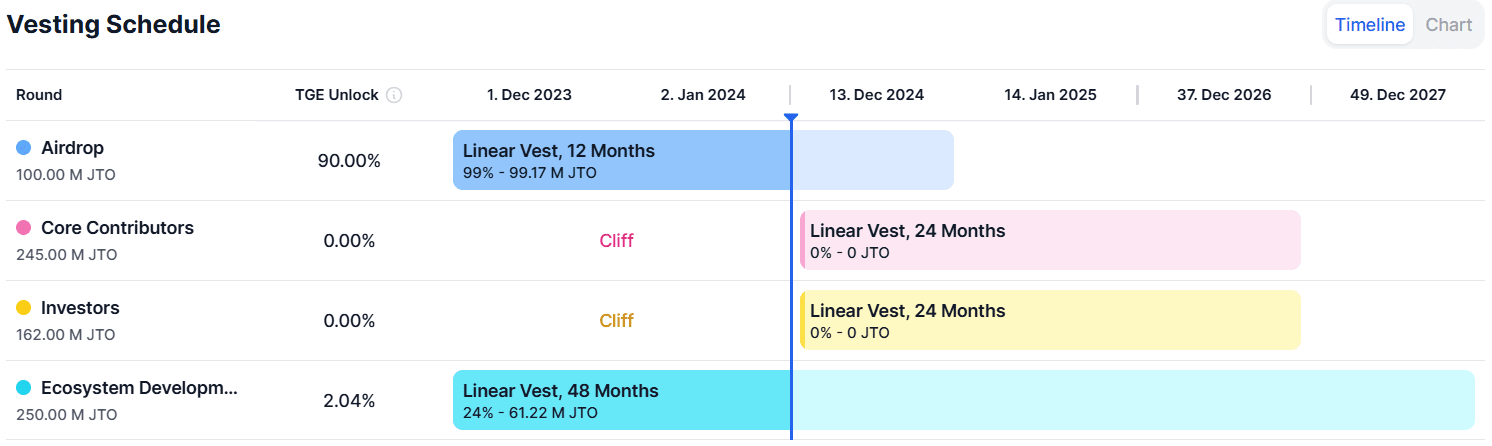Click the yellow Investors round dot
Screen dimensions: 1492x446
pyautogui.click(x=24, y=308)
